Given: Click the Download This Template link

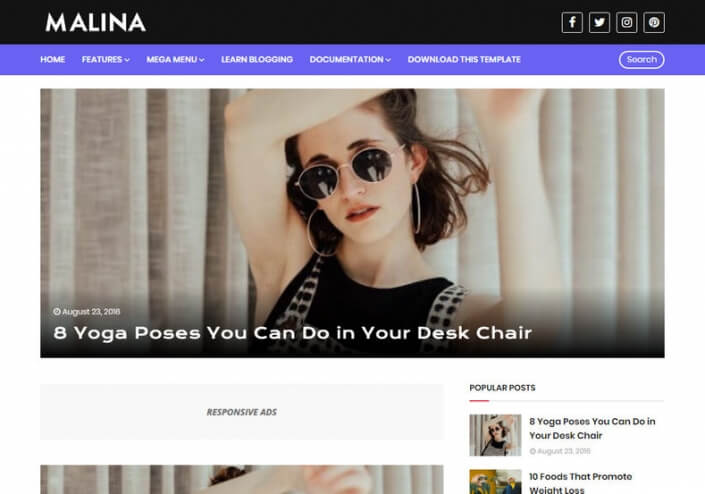Looking at the screenshot, I should [x=464, y=59].
